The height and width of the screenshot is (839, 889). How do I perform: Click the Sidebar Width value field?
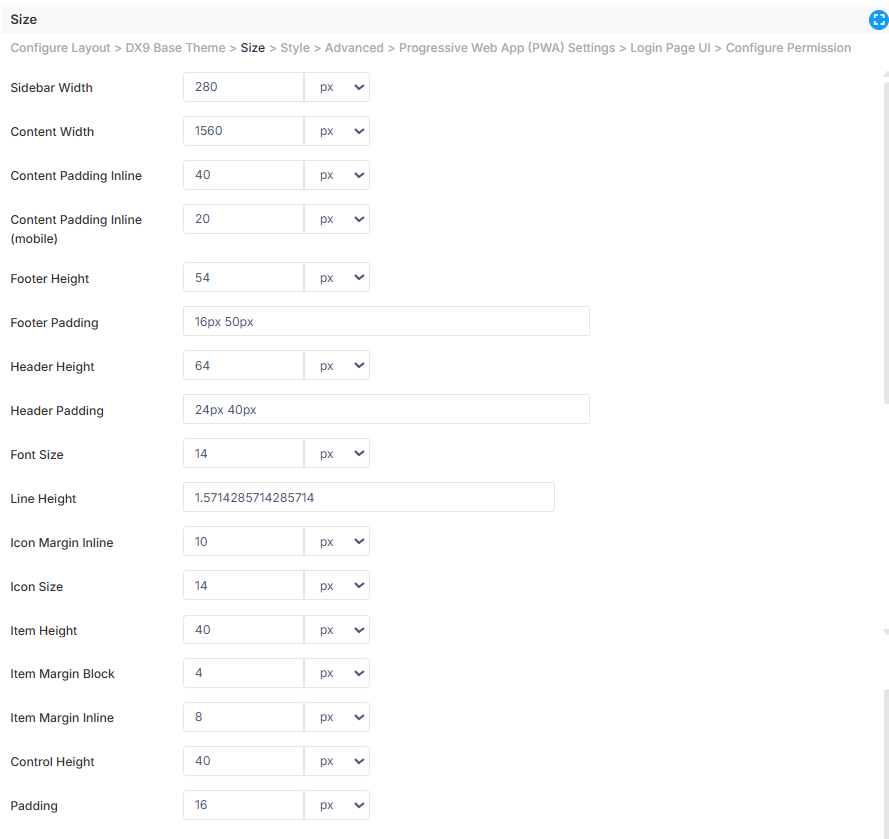tap(243, 87)
